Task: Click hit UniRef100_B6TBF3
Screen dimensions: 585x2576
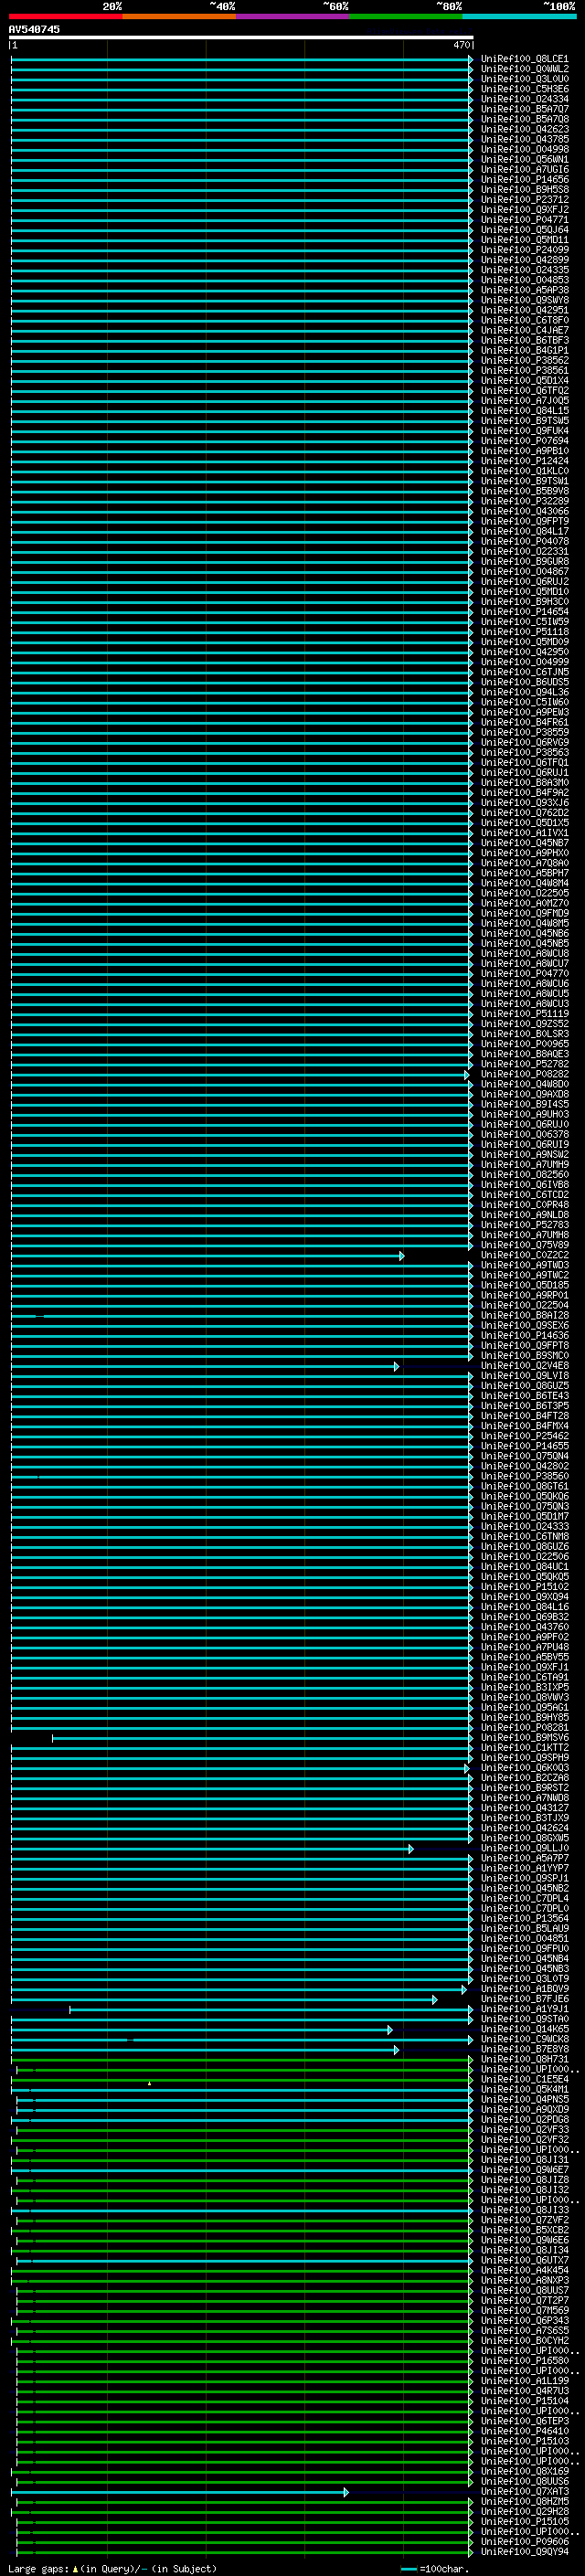Action: tap(524, 340)
